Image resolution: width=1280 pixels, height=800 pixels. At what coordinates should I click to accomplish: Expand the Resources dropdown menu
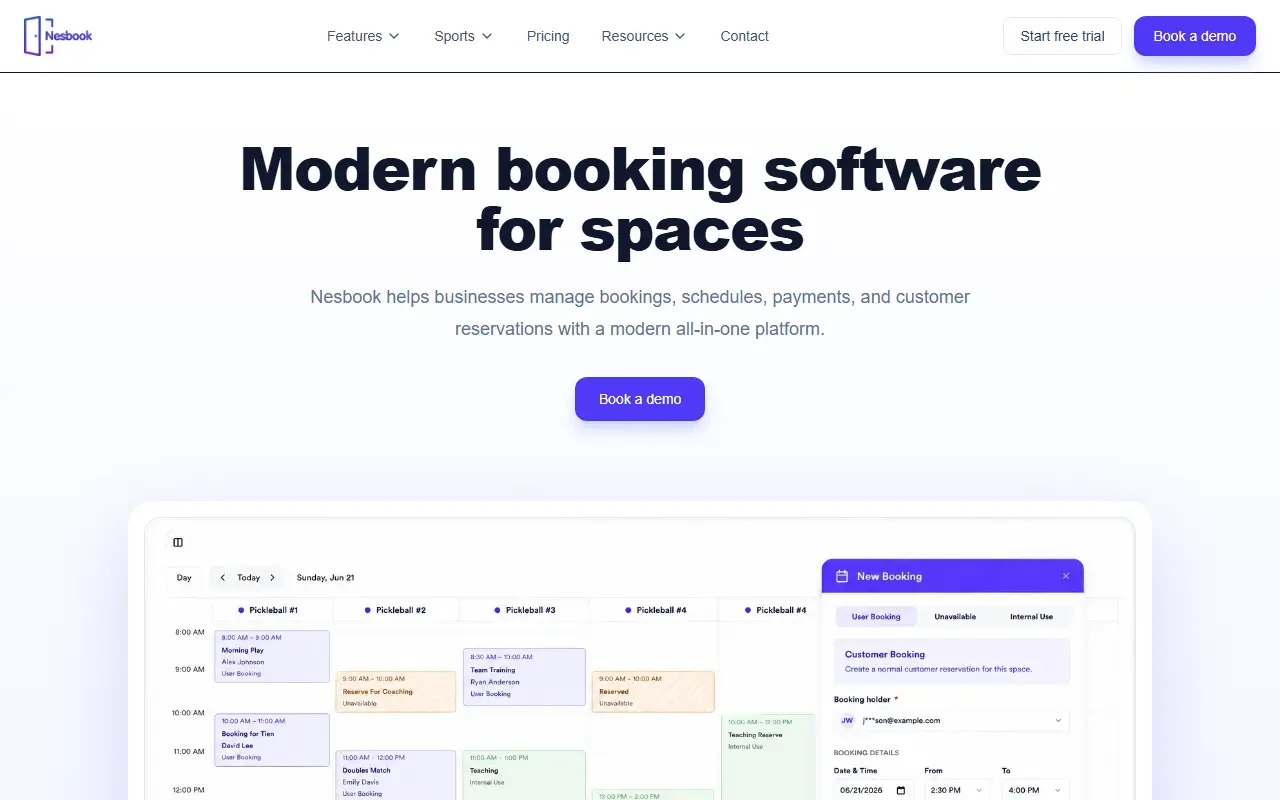(643, 36)
